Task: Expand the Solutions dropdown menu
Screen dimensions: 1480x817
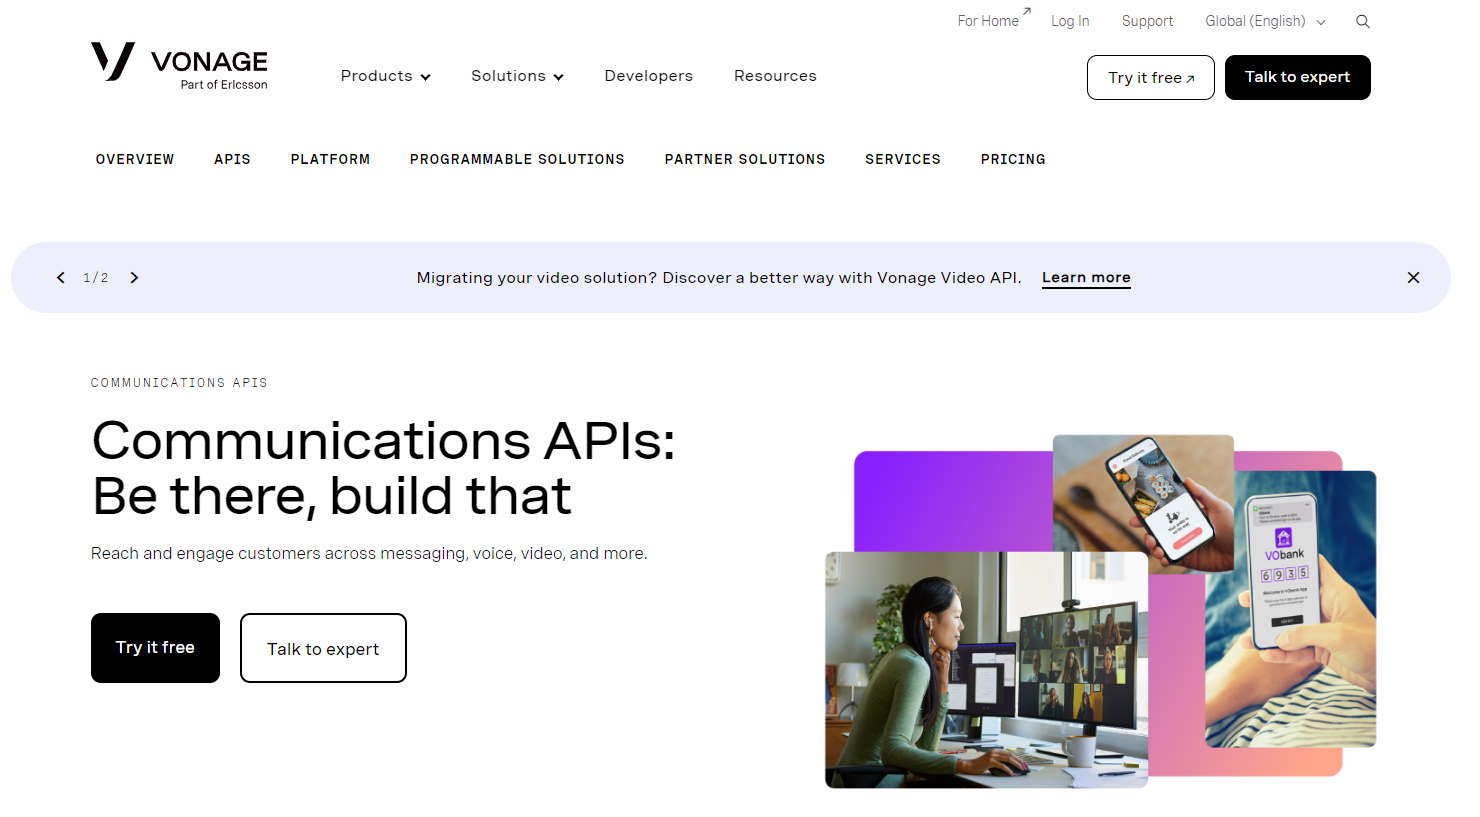Action: tap(517, 76)
